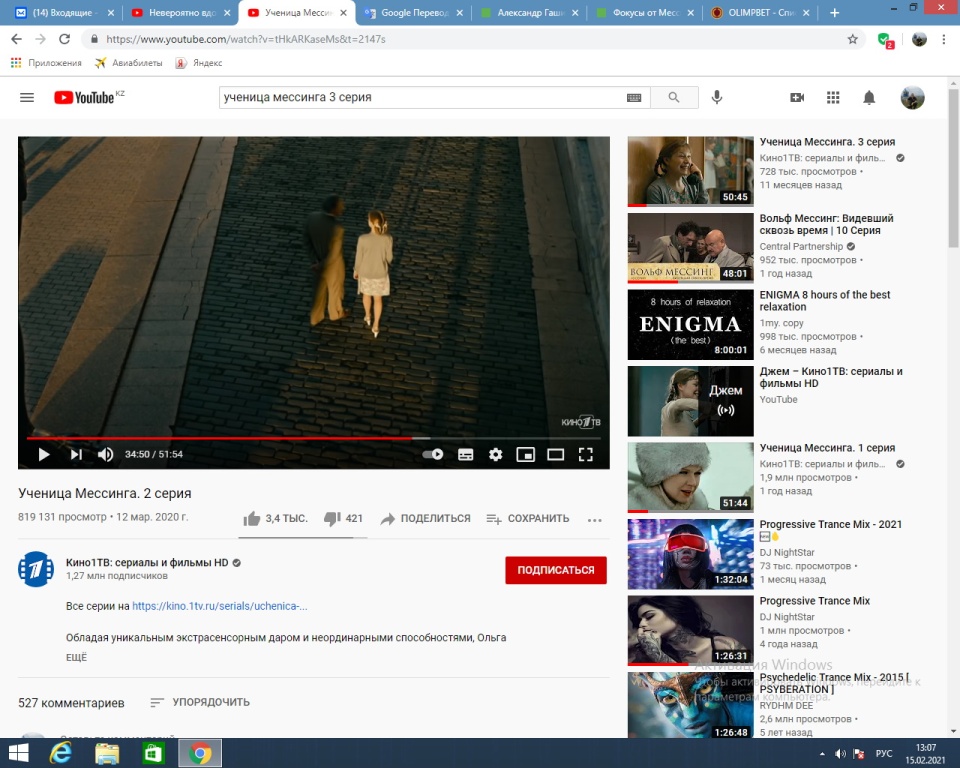This screenshot has width=960, height=768.
Task: Start voice search with microphone icon
Action: click(717, 97)
